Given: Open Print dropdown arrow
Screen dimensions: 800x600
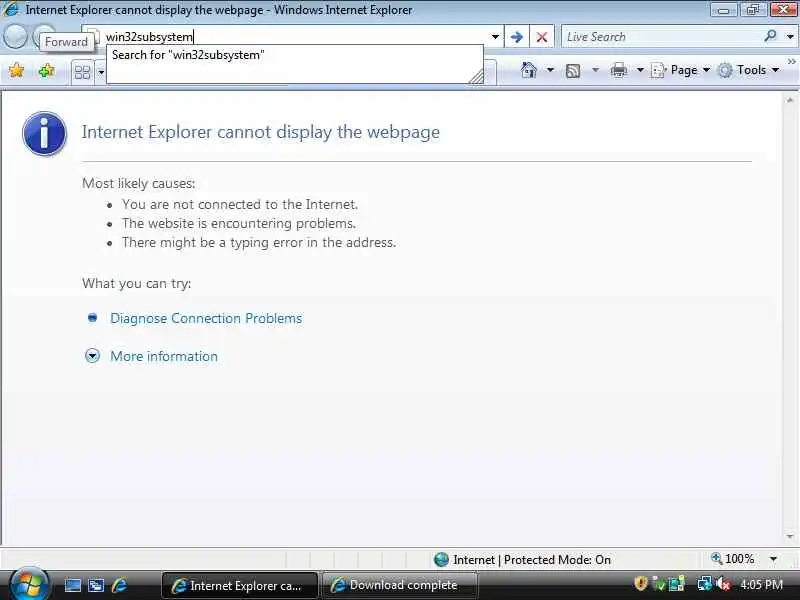Looking at the screenshot, I should (640, 70).
